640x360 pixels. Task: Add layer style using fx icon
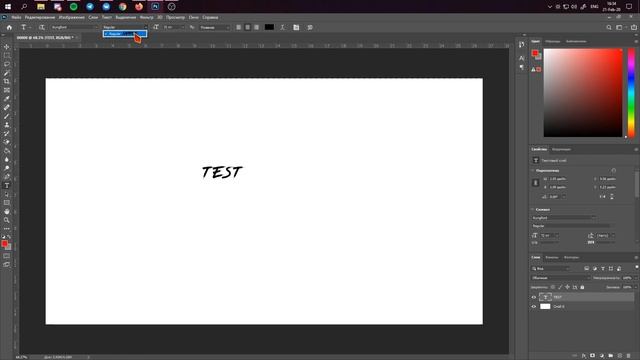coord(584,356)
